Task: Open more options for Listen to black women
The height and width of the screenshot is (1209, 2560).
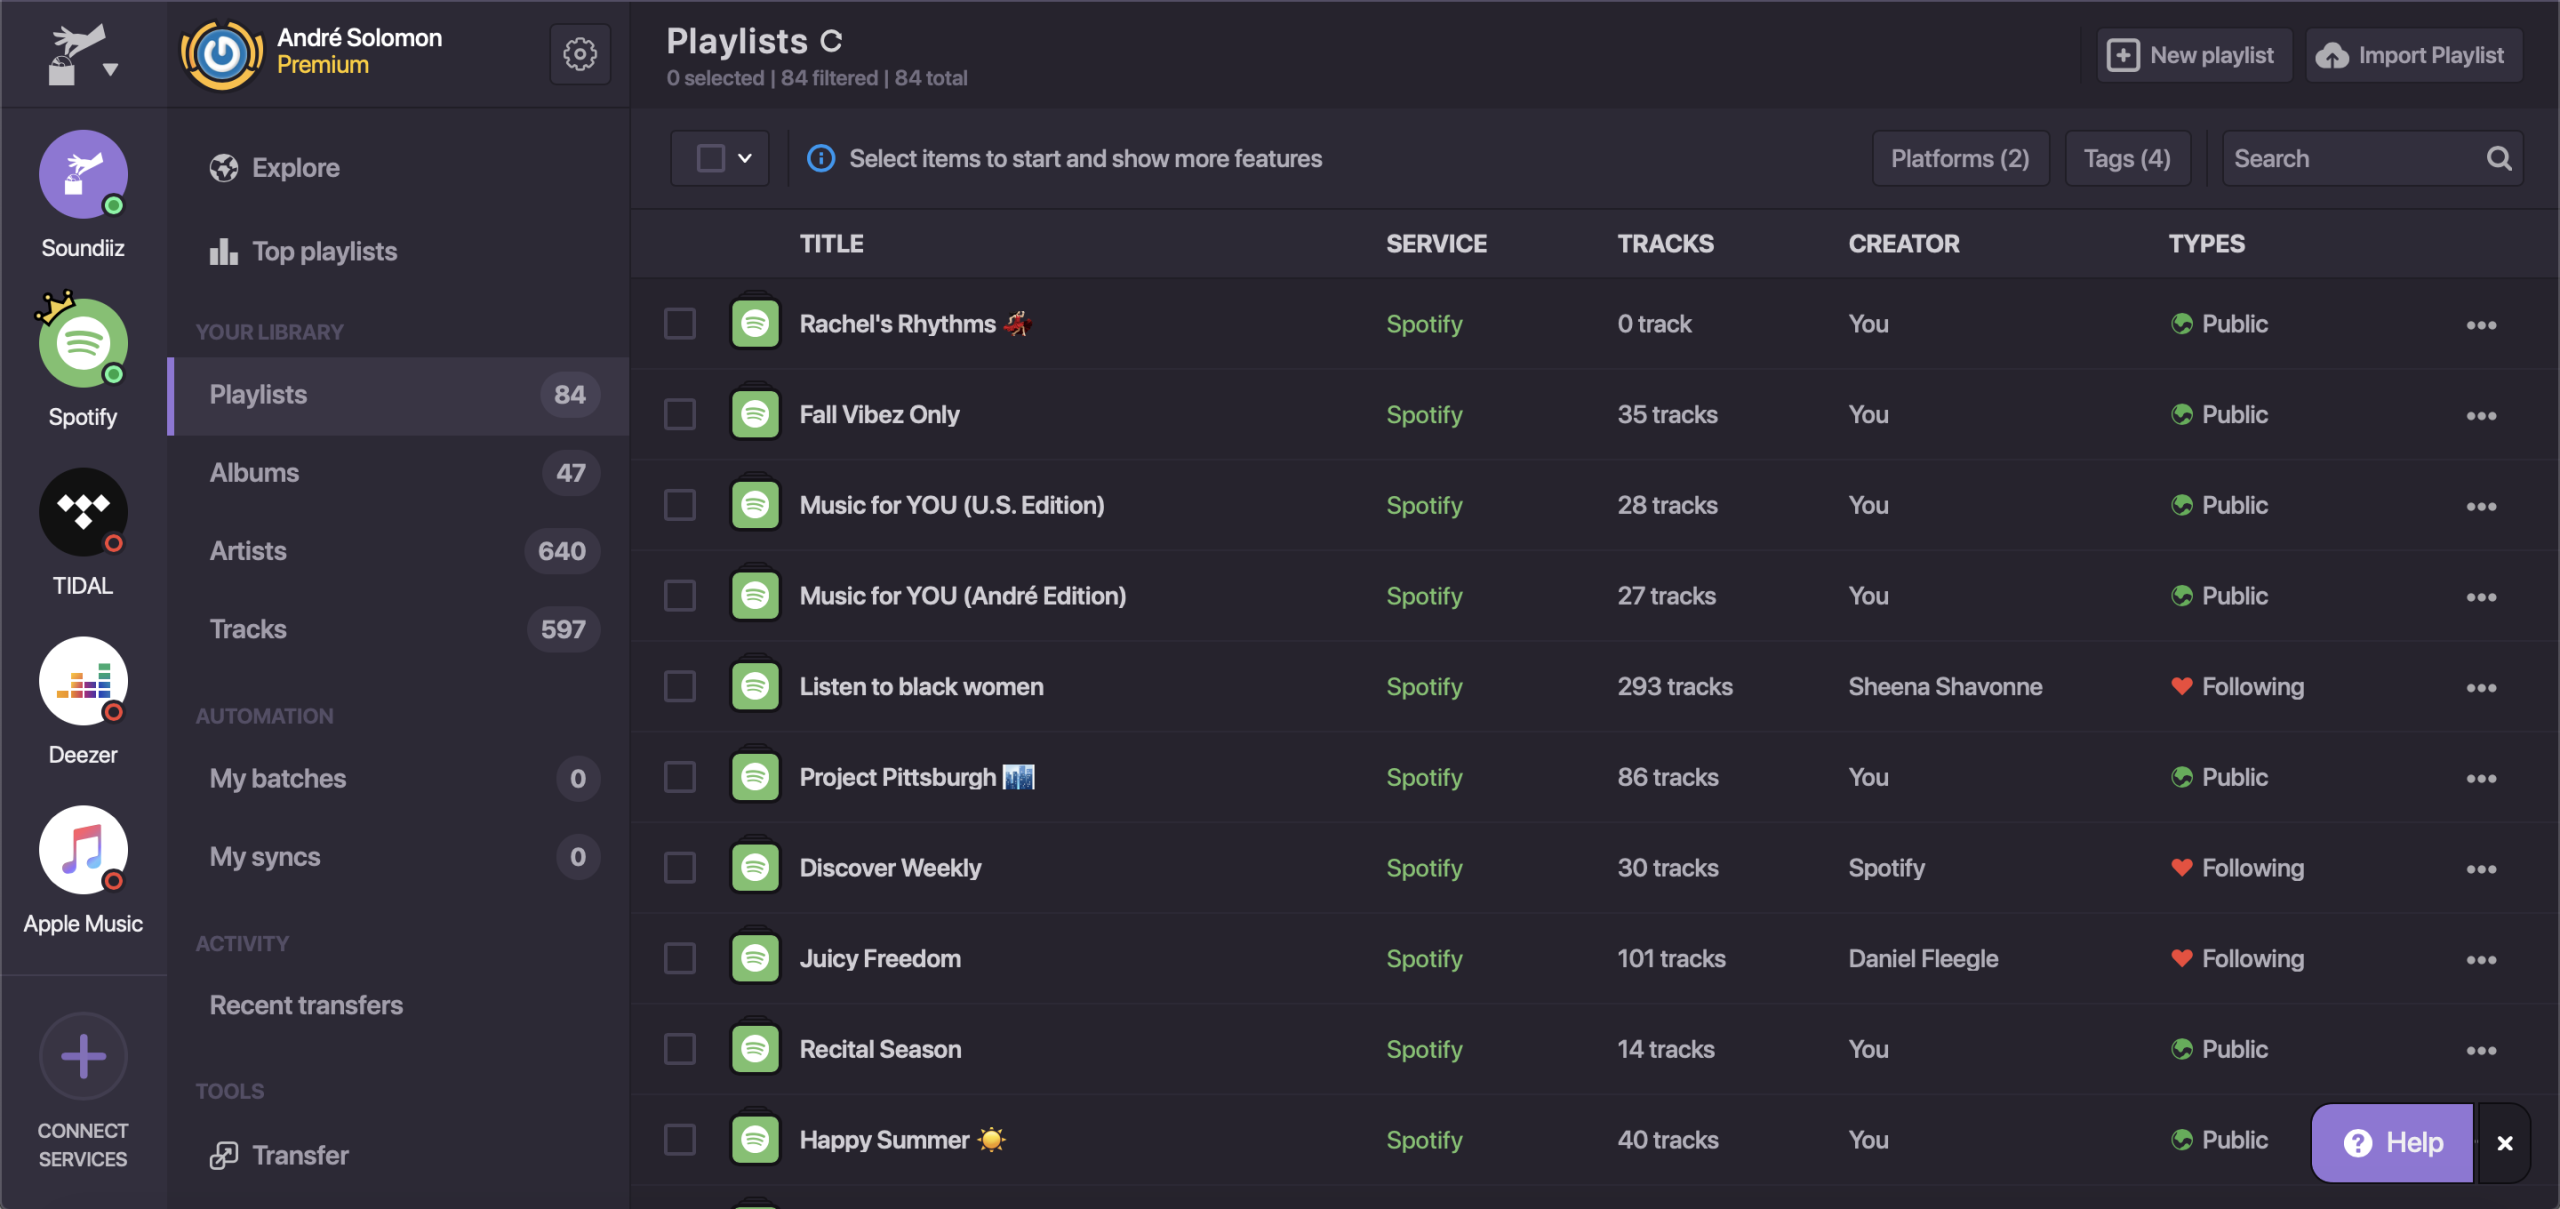Action: tap(2481, 688)
